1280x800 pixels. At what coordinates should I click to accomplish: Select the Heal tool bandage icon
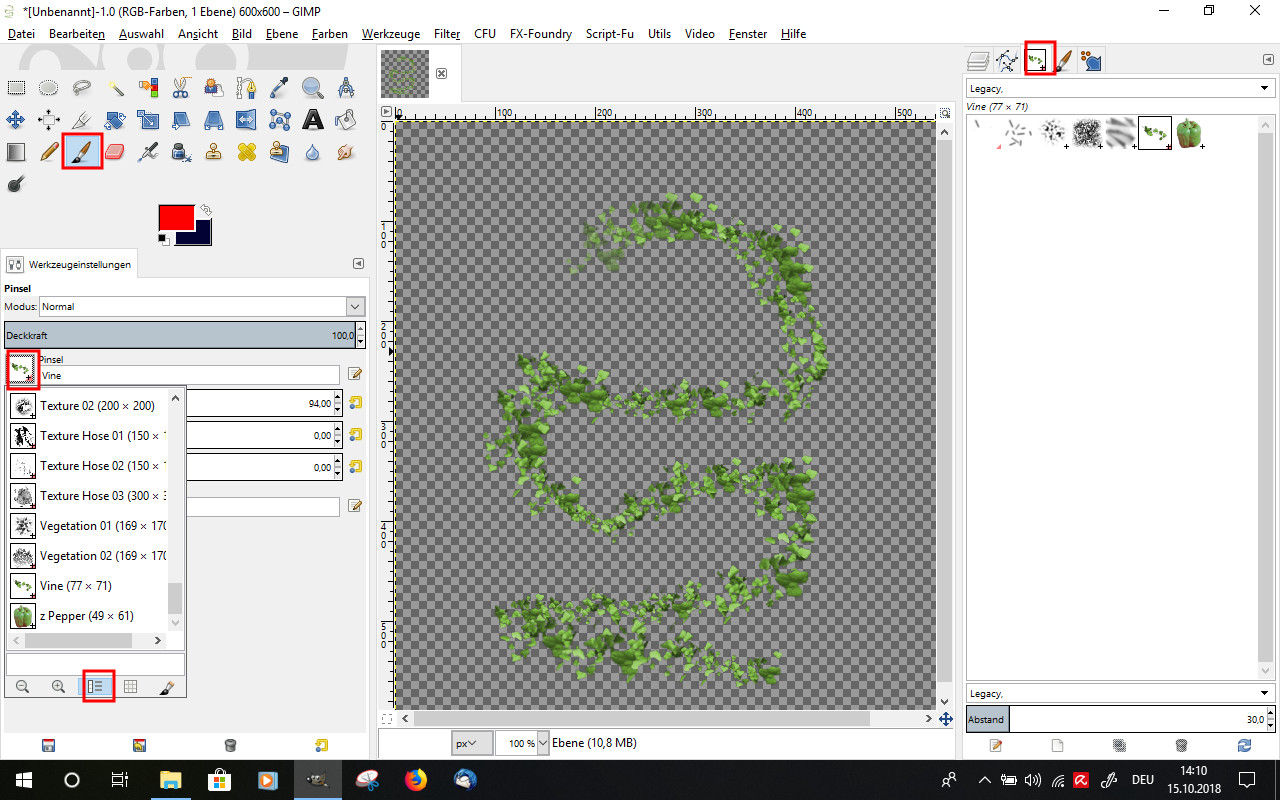(x=246, y=152)
